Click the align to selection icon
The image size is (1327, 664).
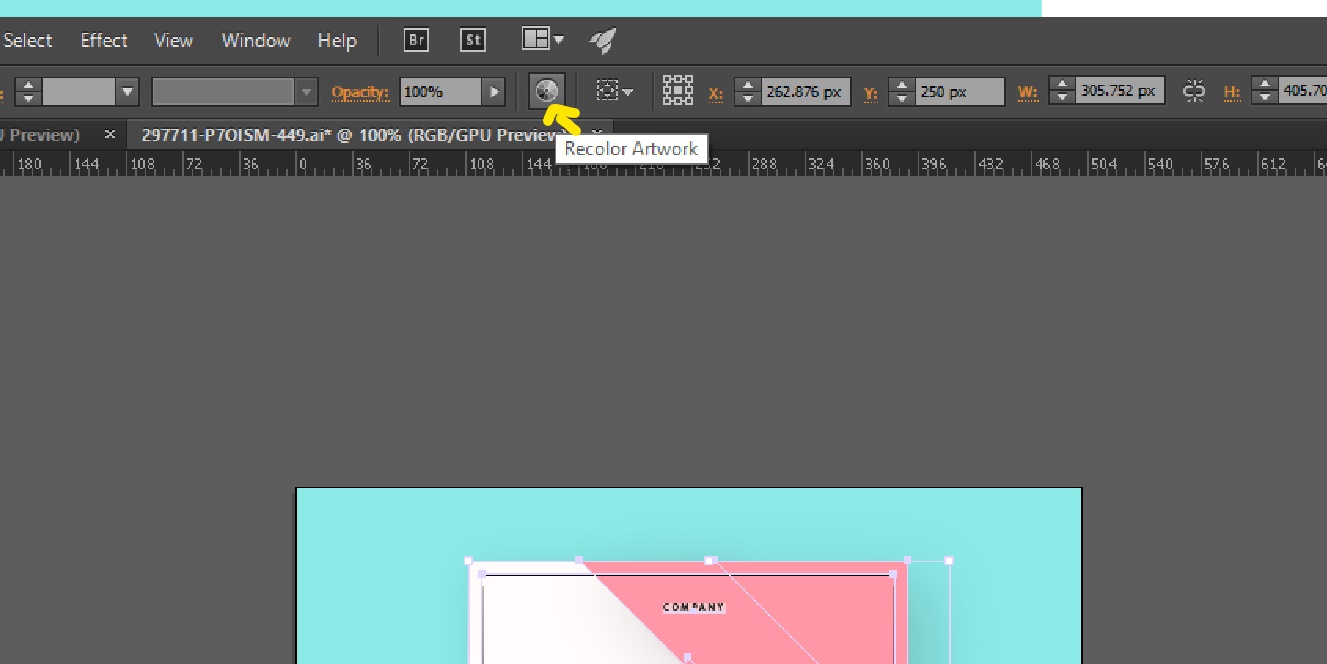[613, 91]
